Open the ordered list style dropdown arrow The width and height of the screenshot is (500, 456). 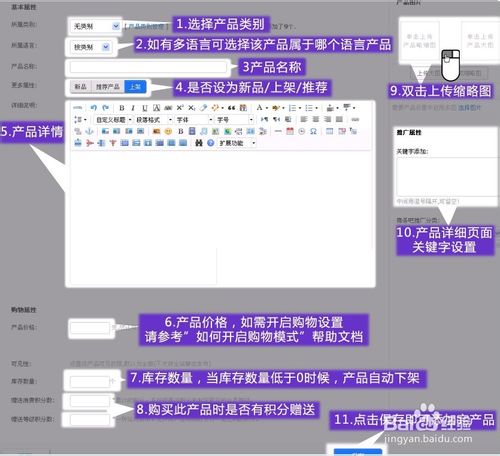tap(300, 108)
